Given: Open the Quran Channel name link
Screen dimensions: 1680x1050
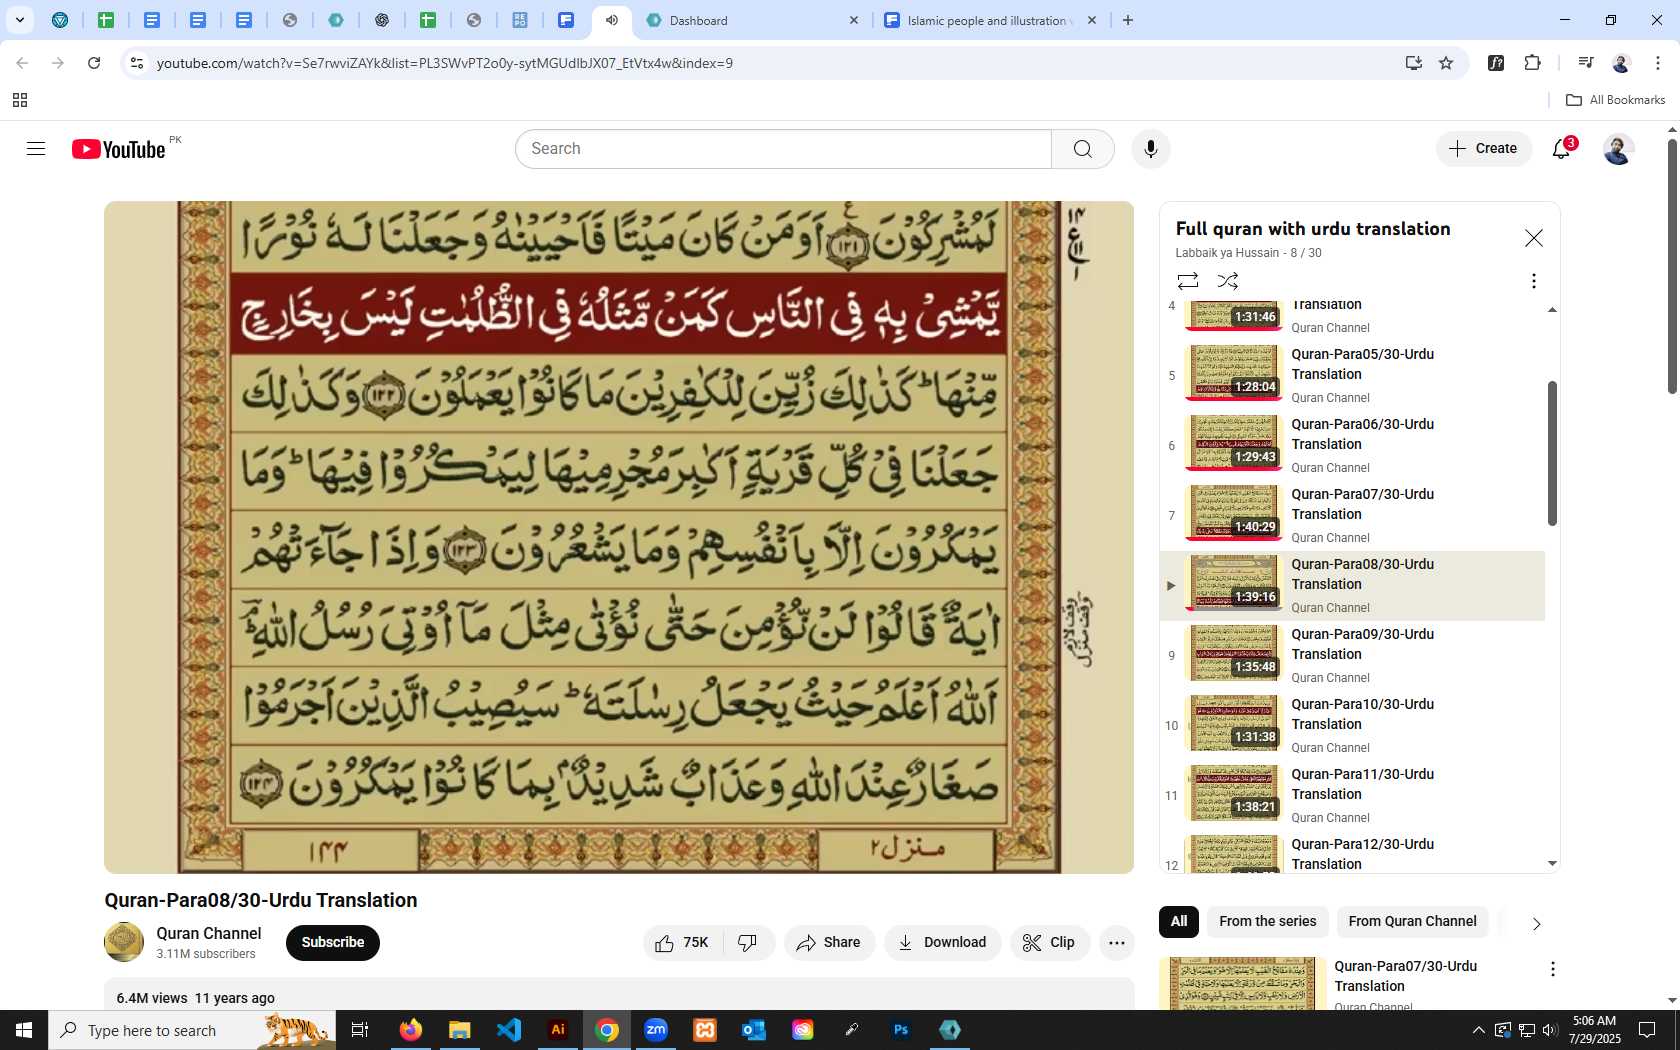Looking at the screenshot, I should [208, 933].
